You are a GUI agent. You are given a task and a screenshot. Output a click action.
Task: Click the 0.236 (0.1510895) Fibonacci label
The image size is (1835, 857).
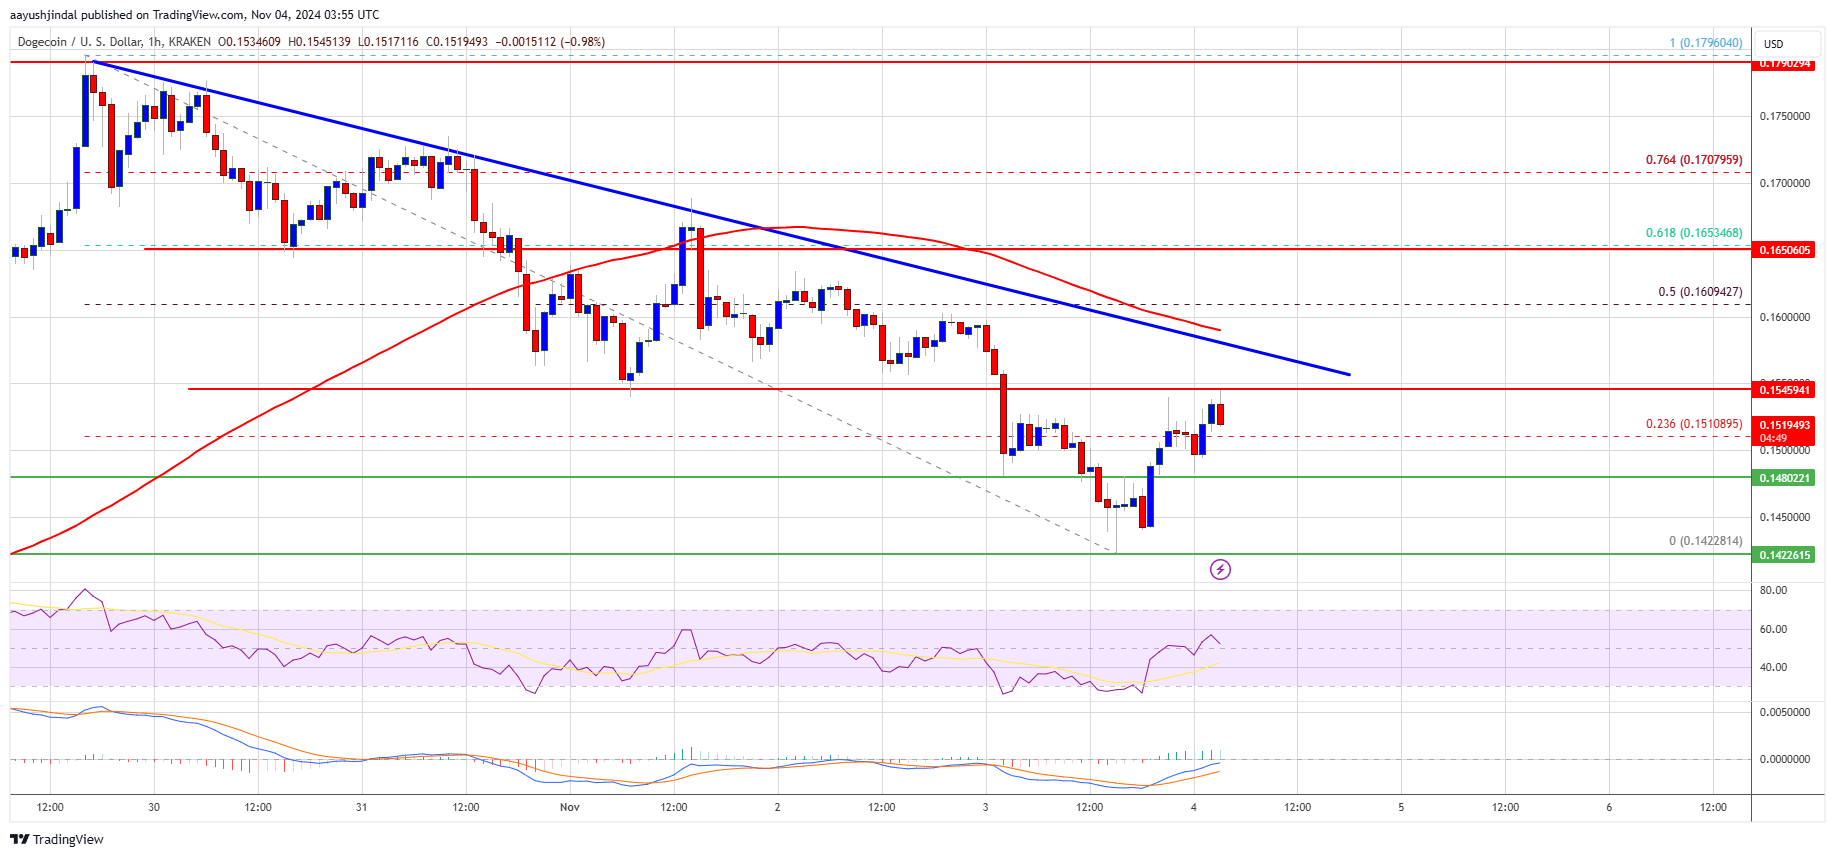click(1694, 424)
